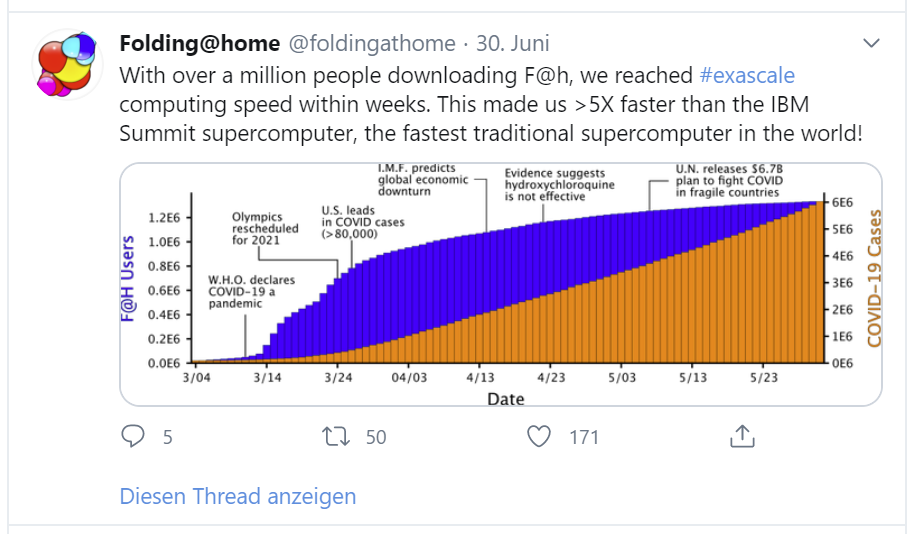This screenshot has width=919, height=534.
Task: Click the tweet text body
Action: pyautogui.click(x=491, y=104)
